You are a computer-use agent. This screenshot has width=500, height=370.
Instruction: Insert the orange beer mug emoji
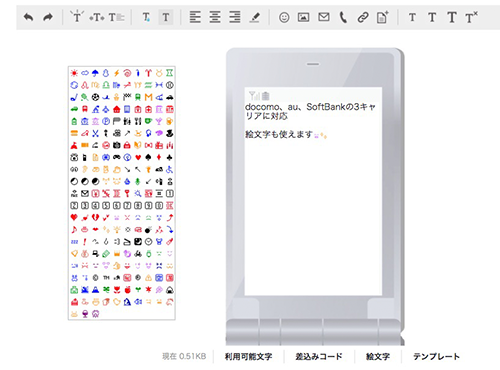(169, 121)
